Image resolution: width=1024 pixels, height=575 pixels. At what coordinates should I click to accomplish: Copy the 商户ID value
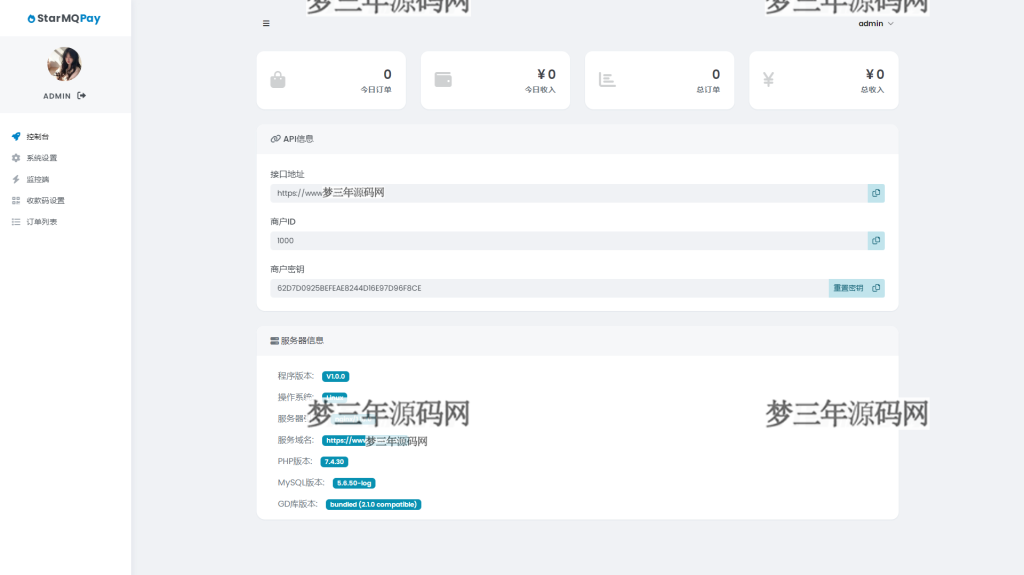(x=876, y=240)
